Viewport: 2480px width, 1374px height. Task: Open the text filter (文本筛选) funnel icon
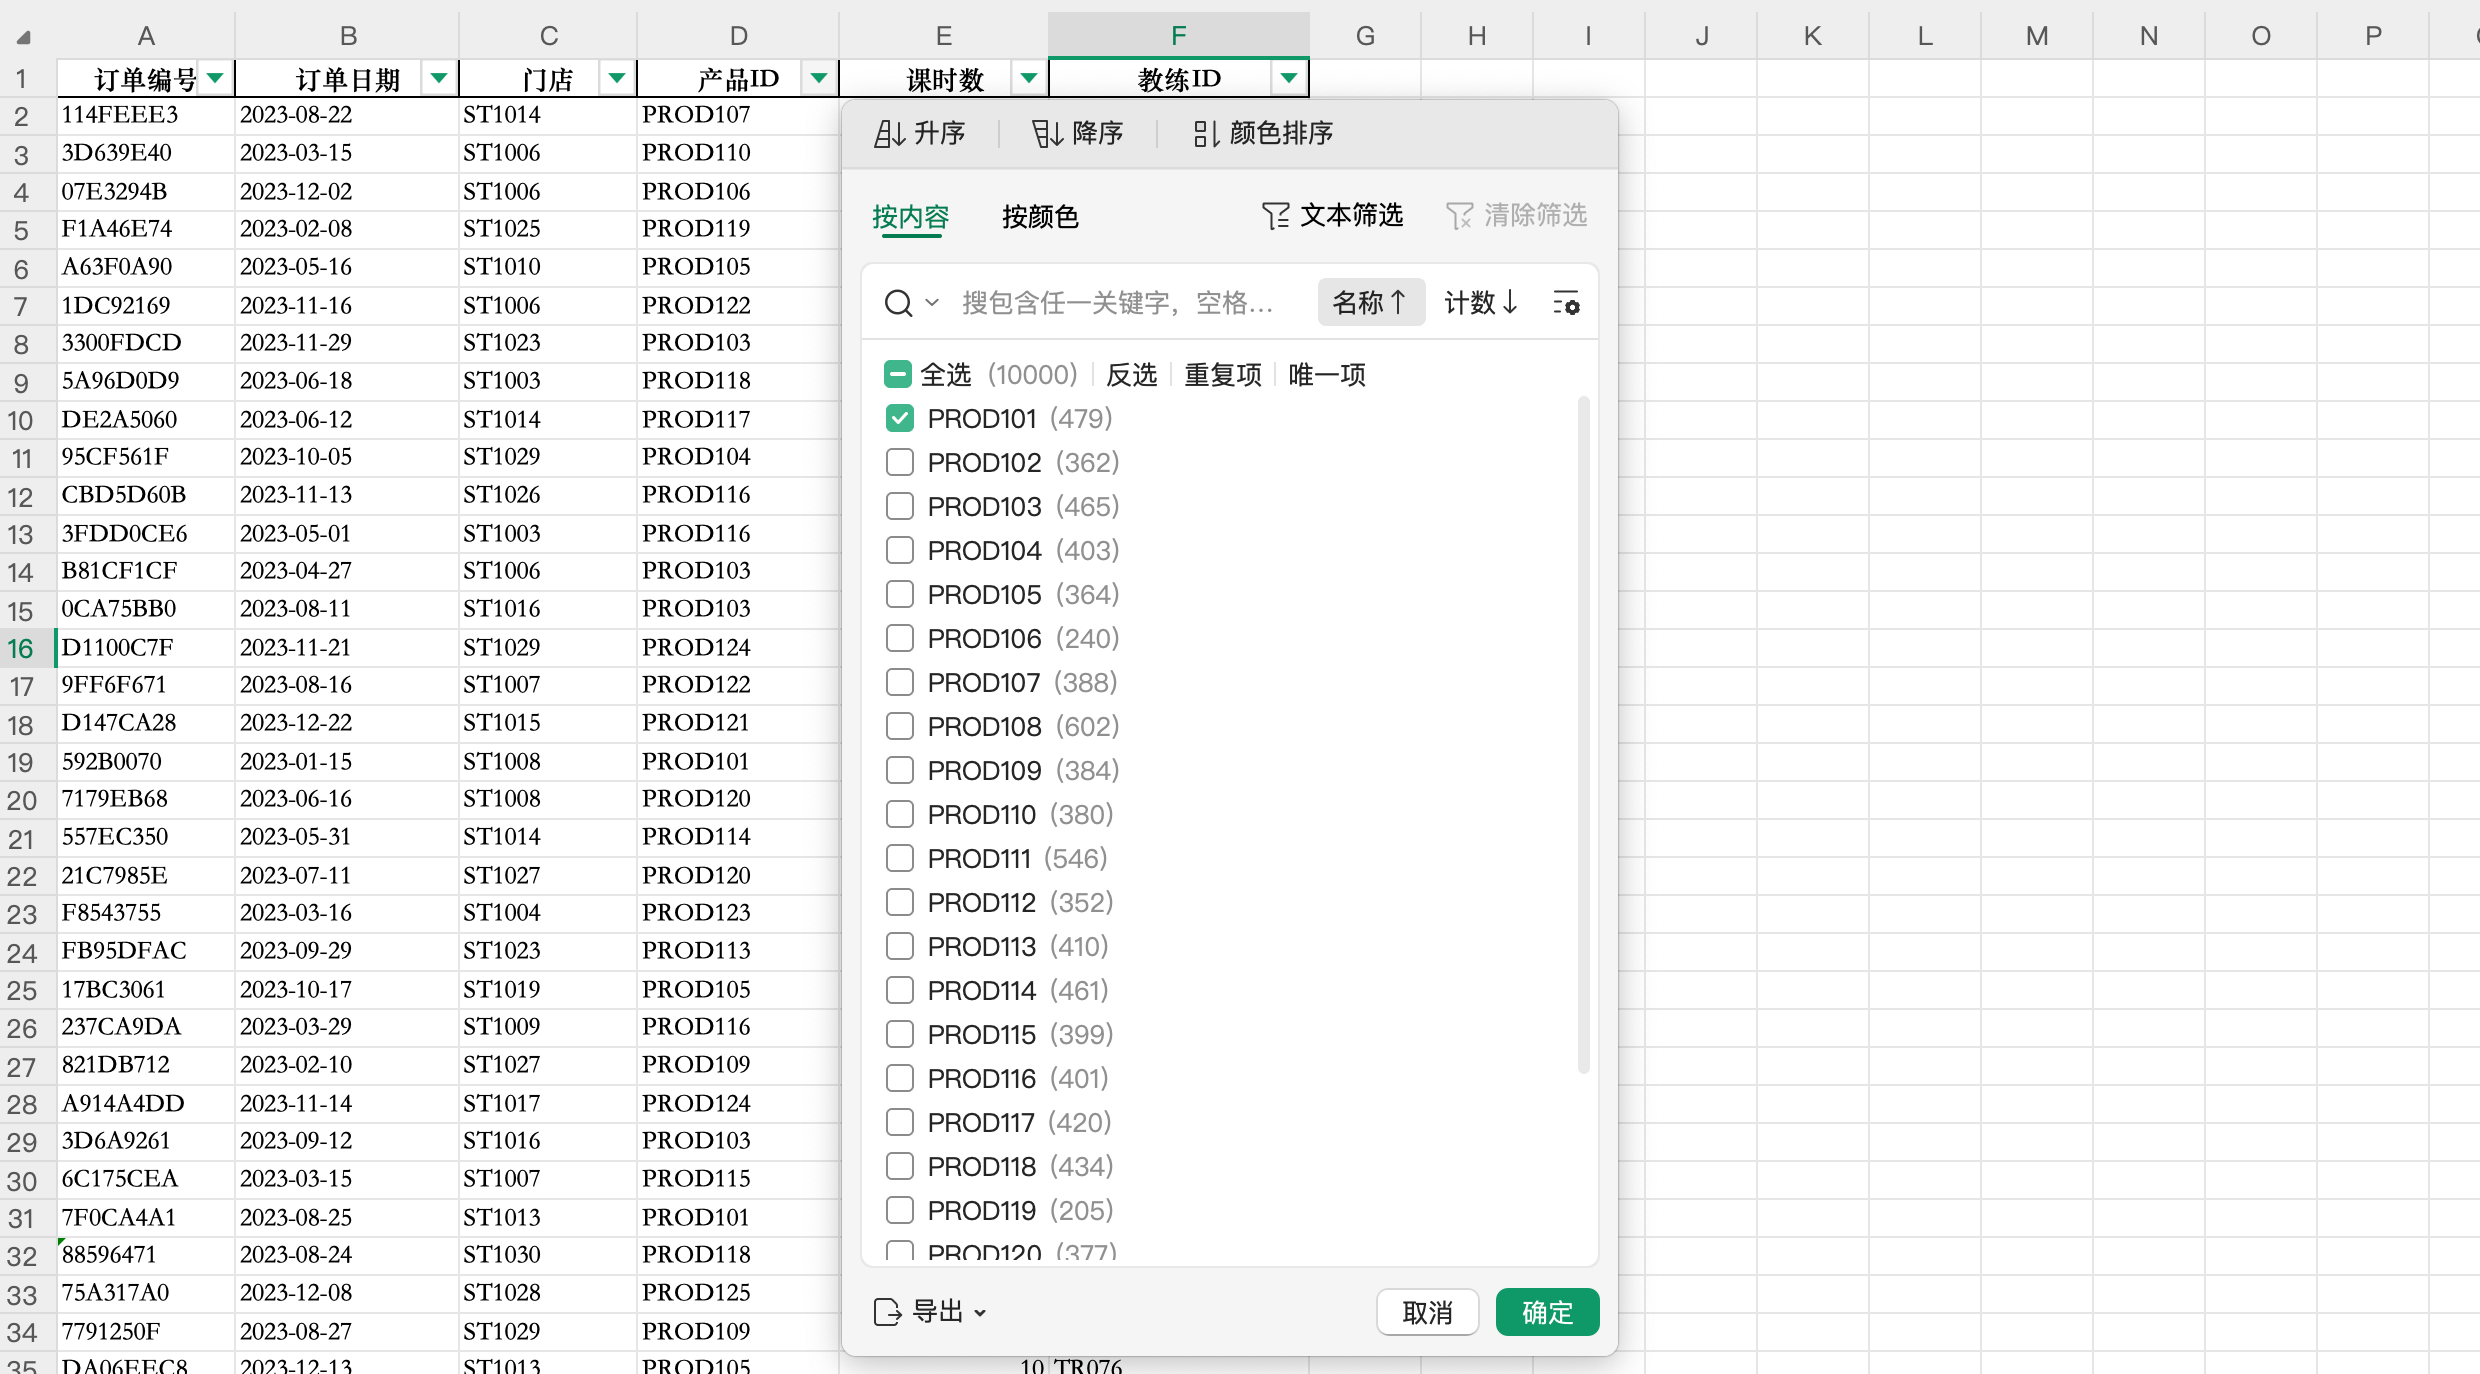coord(1275,215)
